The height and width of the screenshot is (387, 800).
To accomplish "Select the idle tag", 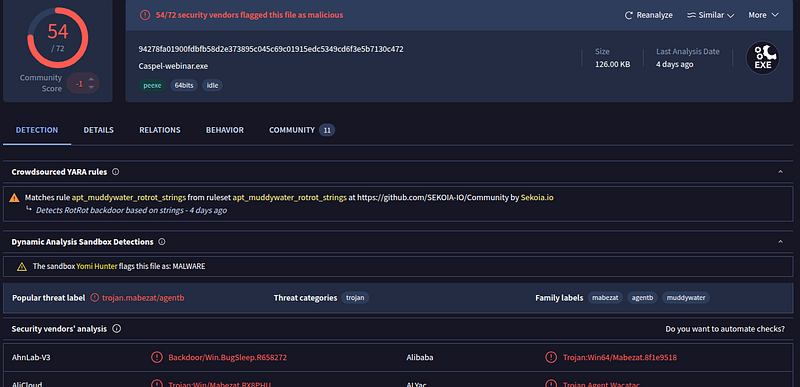I will tap(212, 86).
